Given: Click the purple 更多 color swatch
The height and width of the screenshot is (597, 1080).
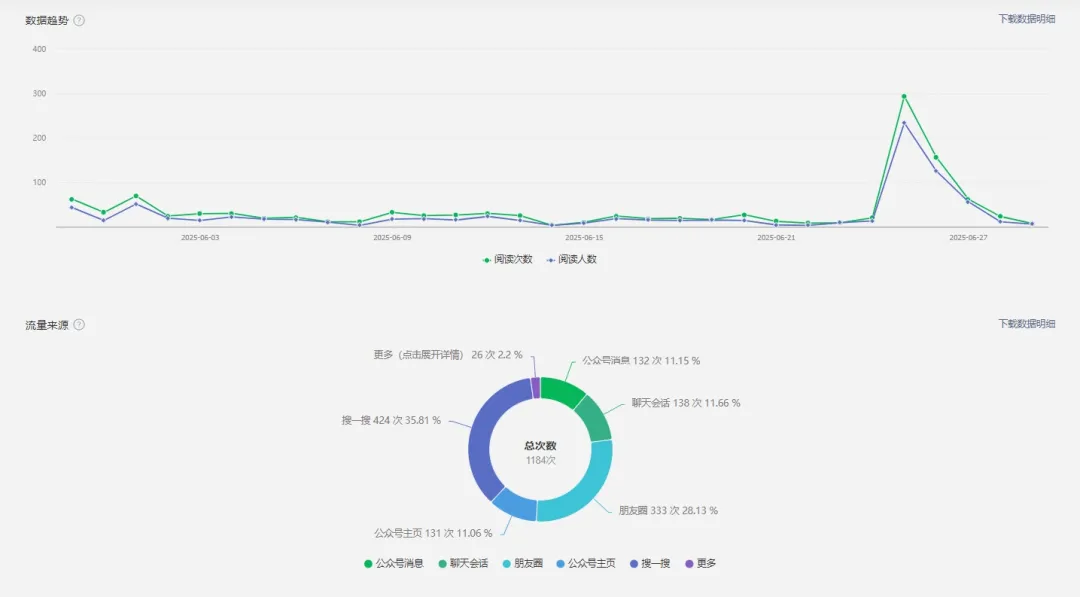Looking at the screenshot, I should [x=688, y=562].
